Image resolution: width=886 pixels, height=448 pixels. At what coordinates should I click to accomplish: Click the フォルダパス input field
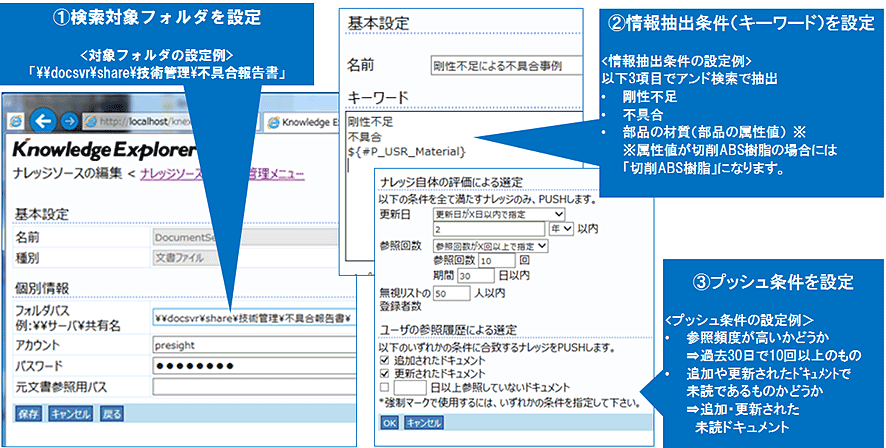[x=254, y=318]
